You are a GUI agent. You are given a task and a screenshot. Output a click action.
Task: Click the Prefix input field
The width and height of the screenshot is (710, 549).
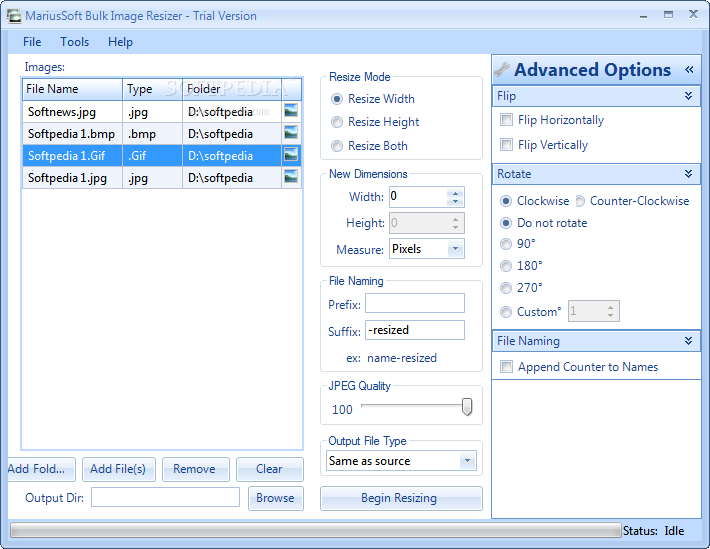[x=415, y=303]
